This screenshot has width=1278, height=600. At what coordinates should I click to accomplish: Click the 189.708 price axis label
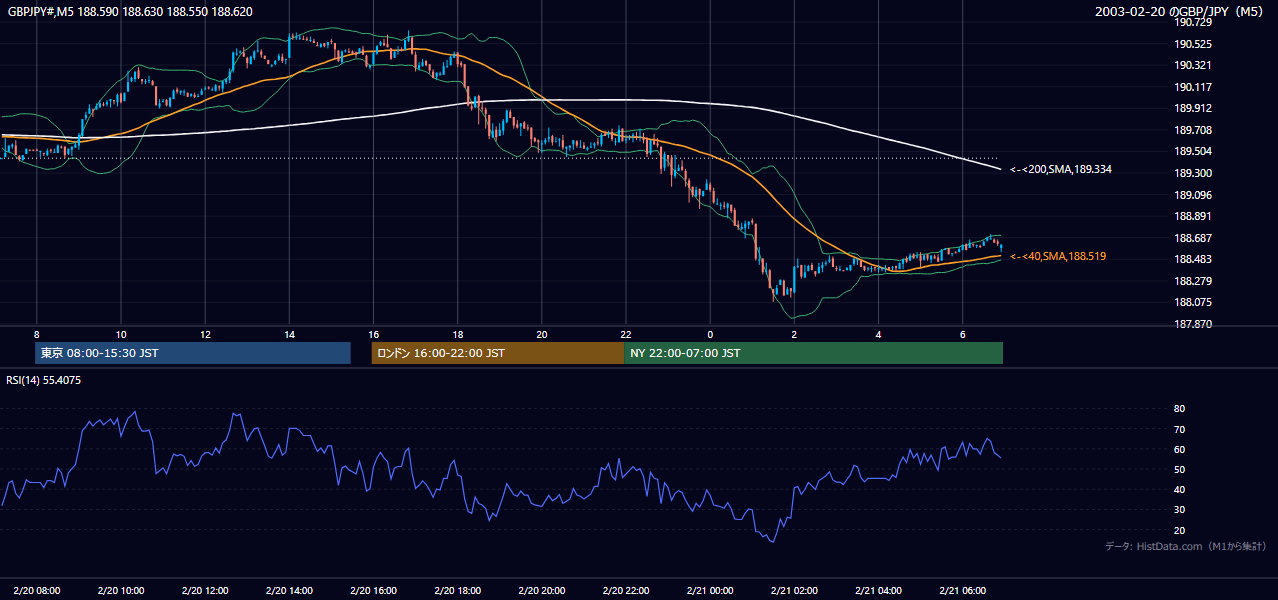1191,131
